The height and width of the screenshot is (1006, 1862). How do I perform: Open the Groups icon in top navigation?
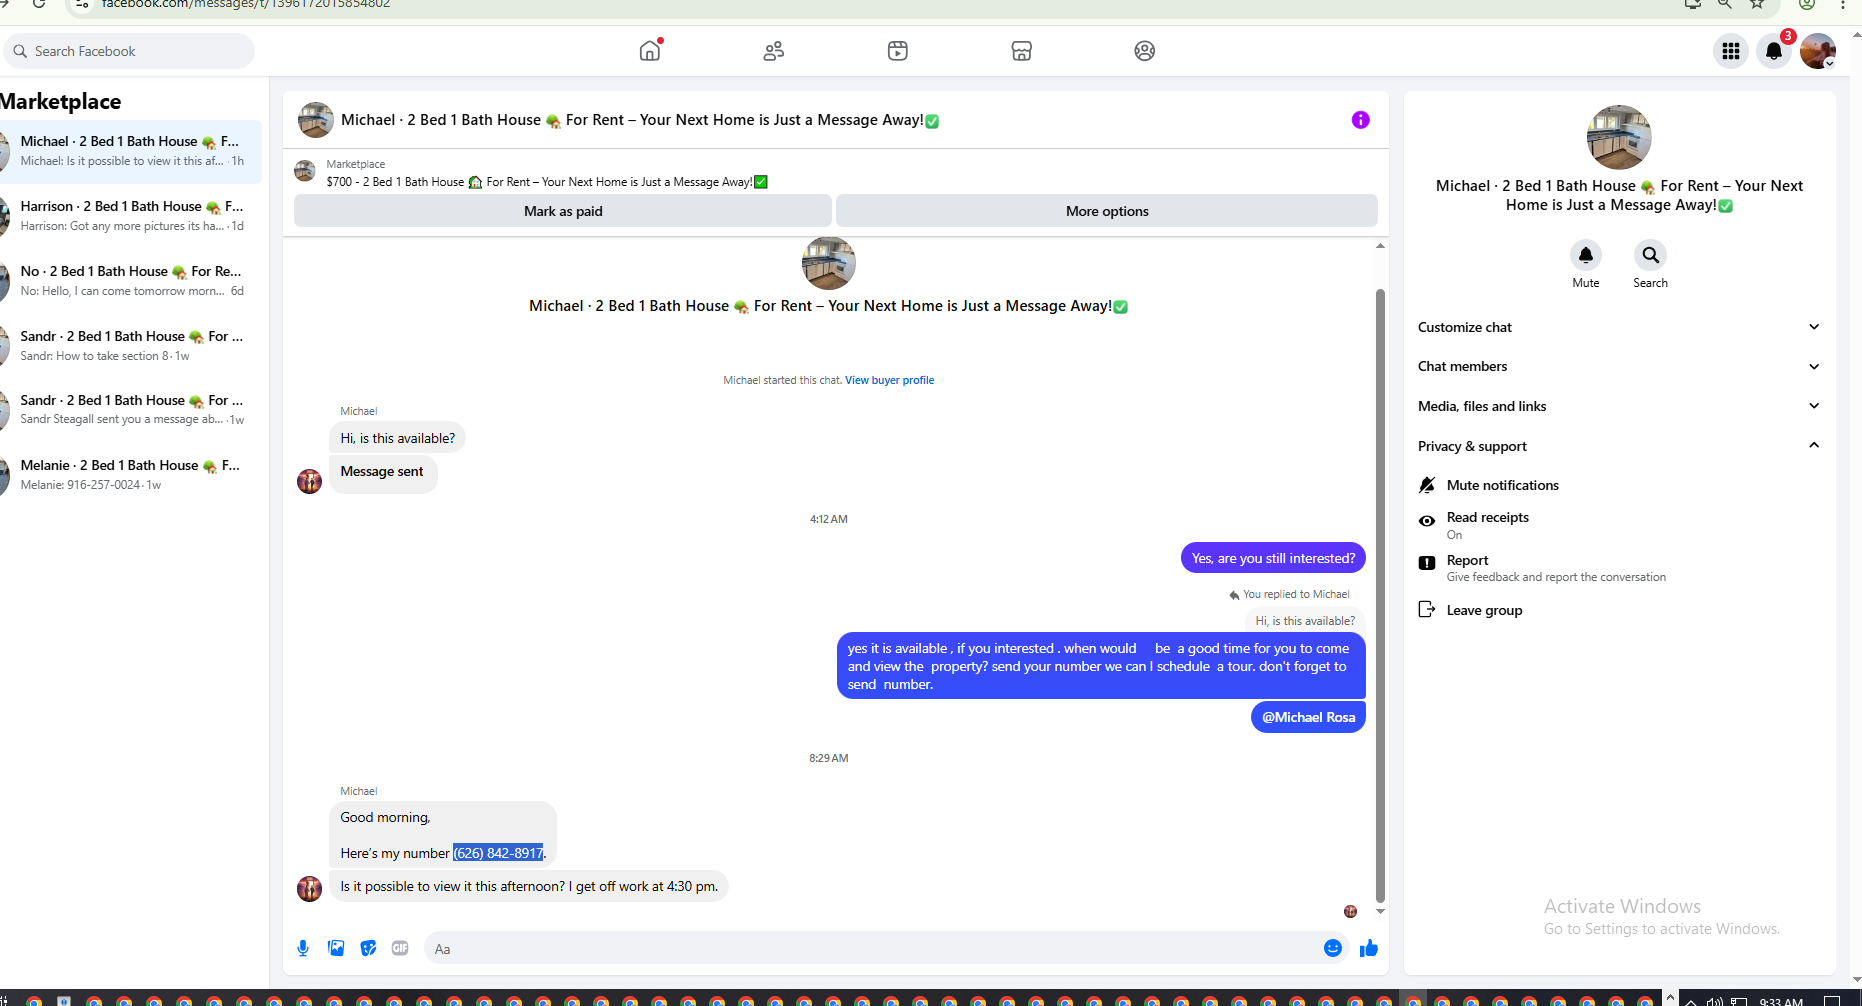click(x=1145, y=51)
